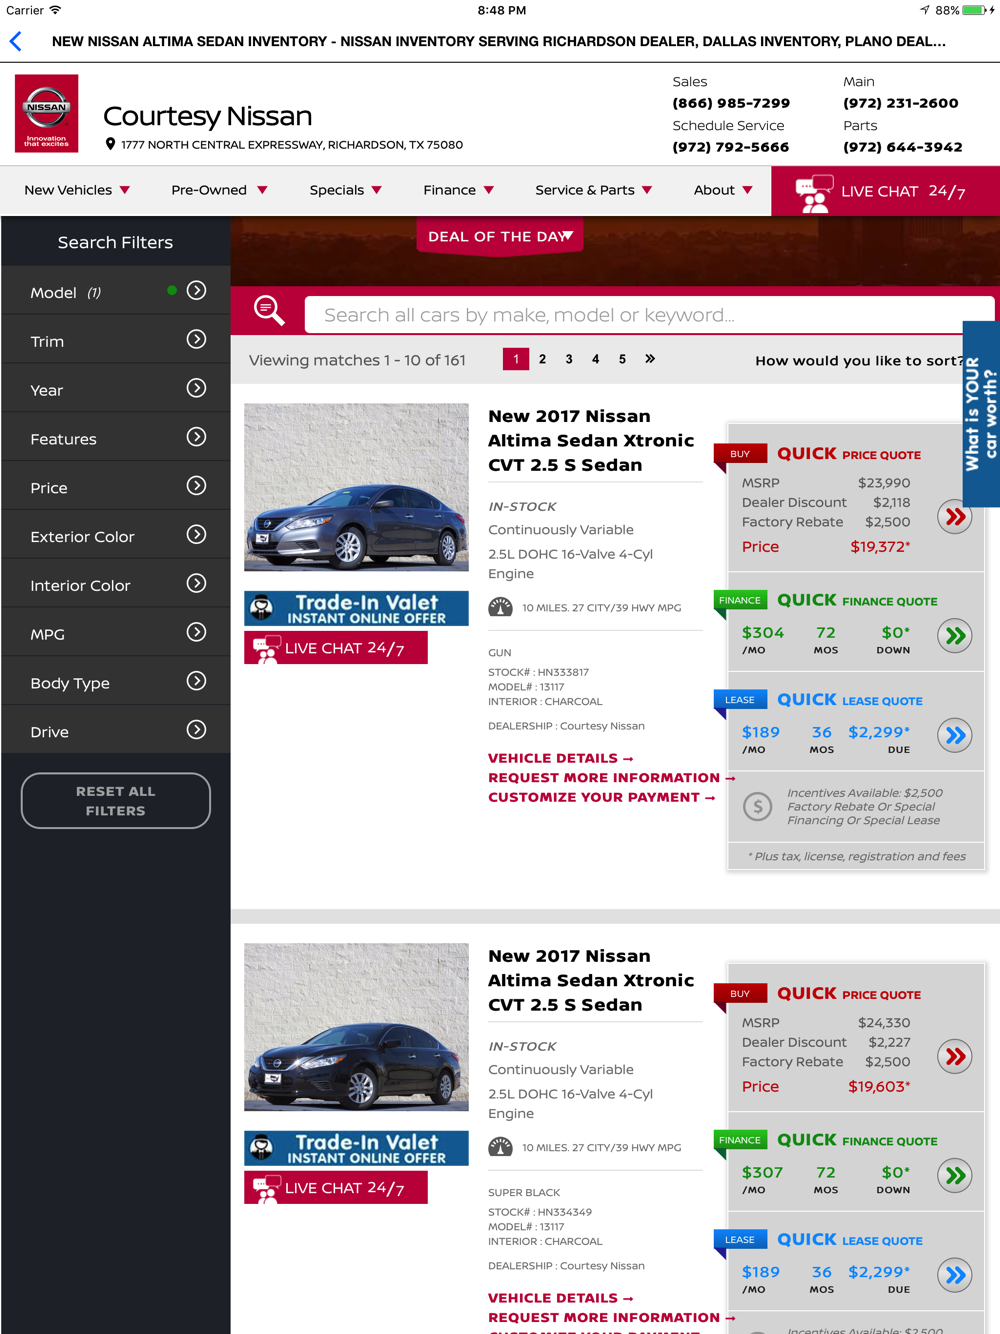The height and width of the screenshot is (1334, 1000).
Task: Open the black Altima photo
Action: click(356, 1027)
